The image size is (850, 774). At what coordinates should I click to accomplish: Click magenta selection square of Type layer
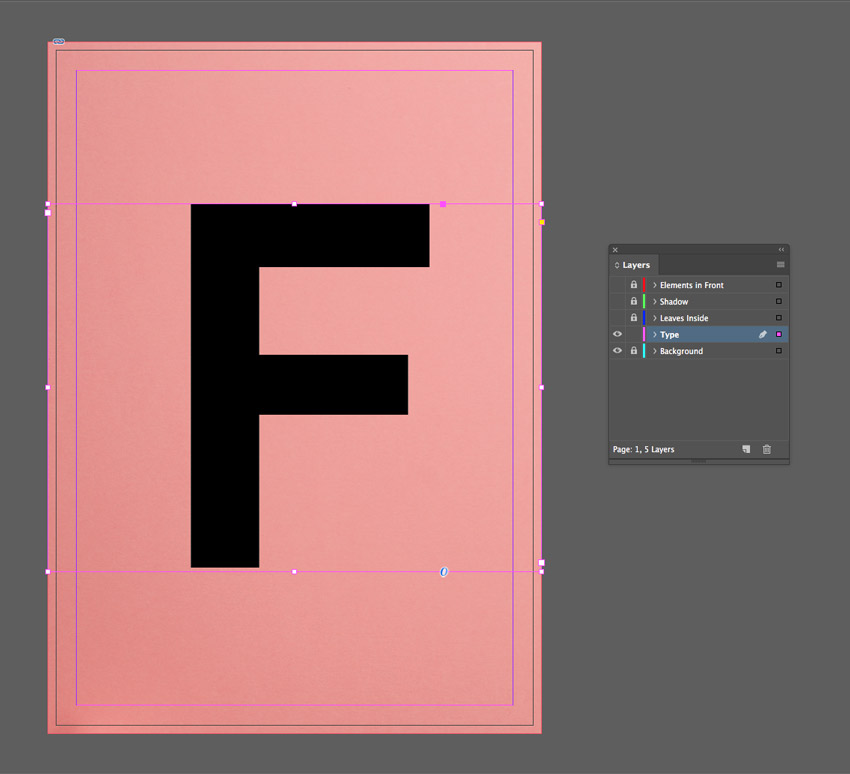click(779, 334)
